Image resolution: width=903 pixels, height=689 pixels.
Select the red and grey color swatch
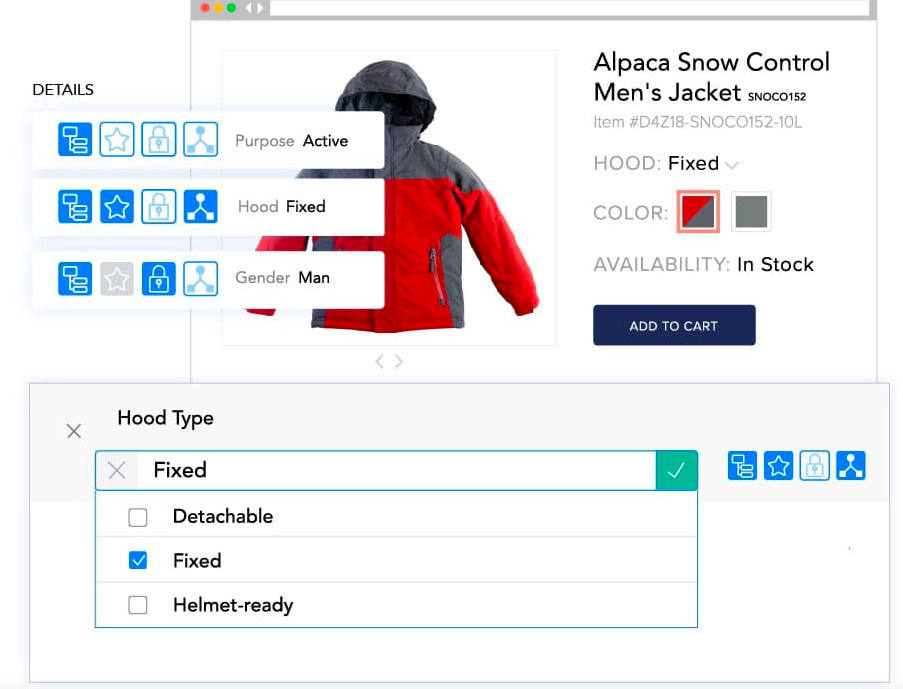698,211
